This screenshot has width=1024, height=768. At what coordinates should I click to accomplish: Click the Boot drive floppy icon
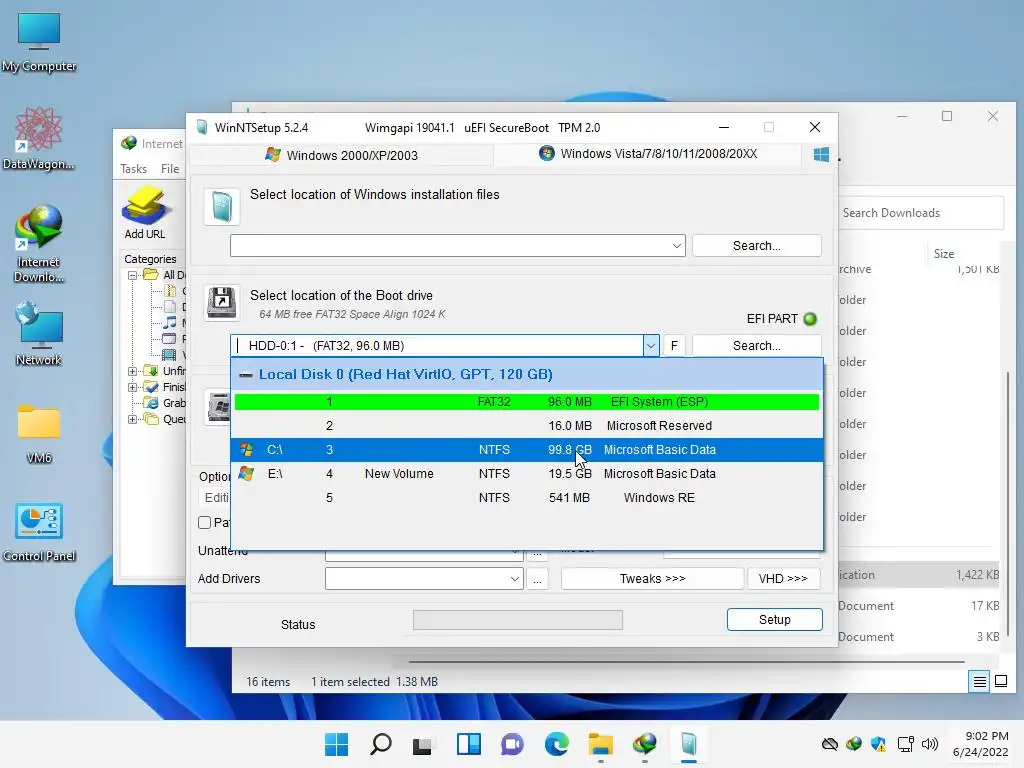222,302
